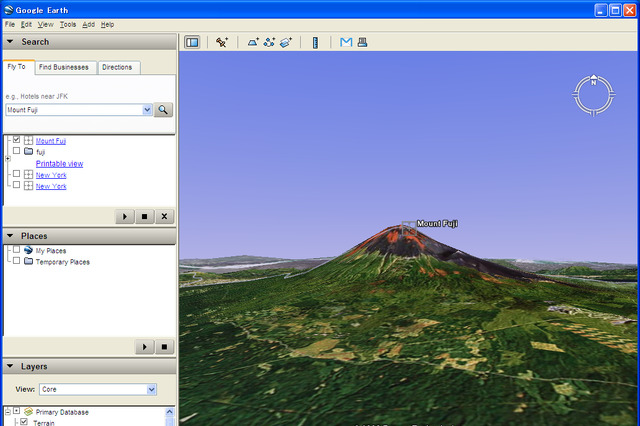Open the first New York link
Viewport: 640px width, 426px height.
pos(51,175)
